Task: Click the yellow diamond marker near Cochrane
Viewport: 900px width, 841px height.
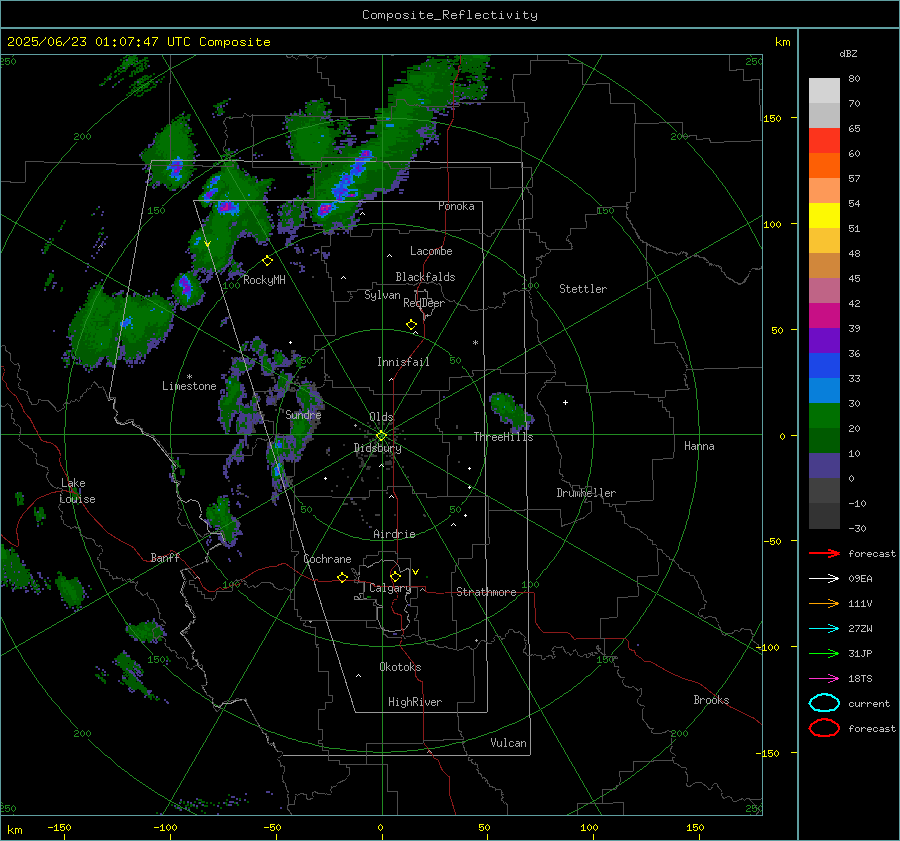Action: (x=342, y=577)
